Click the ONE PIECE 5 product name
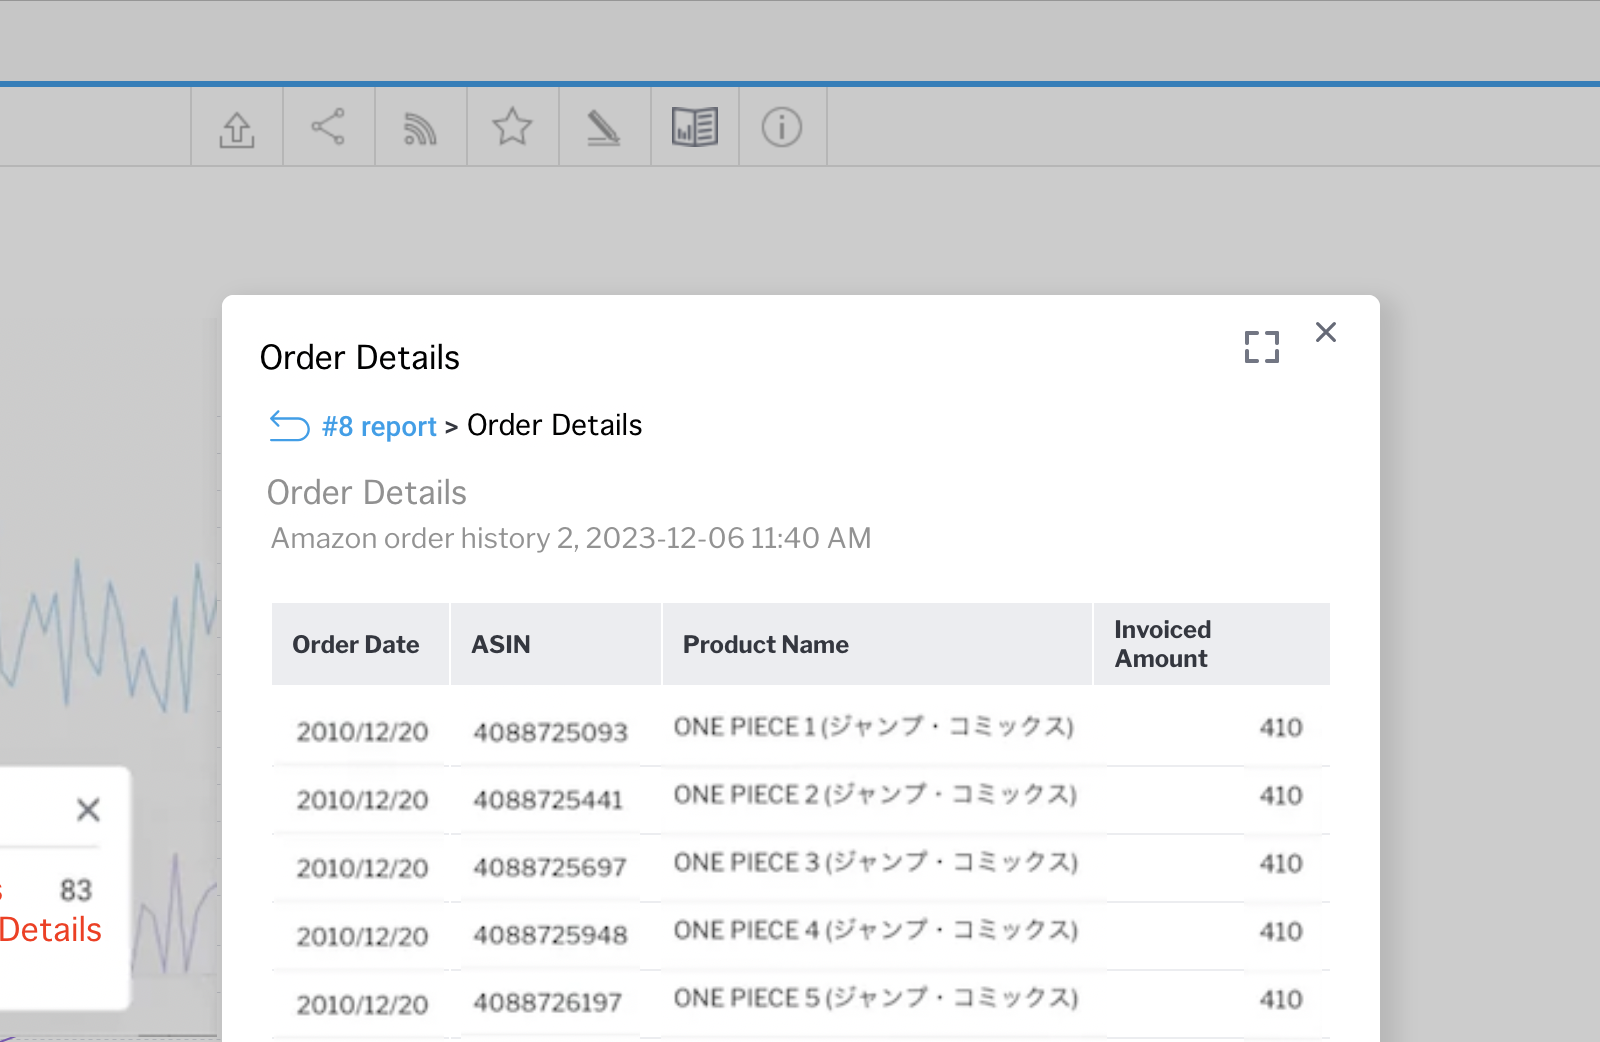Viewport: 1600px width, 1042px height. [876, 999]
